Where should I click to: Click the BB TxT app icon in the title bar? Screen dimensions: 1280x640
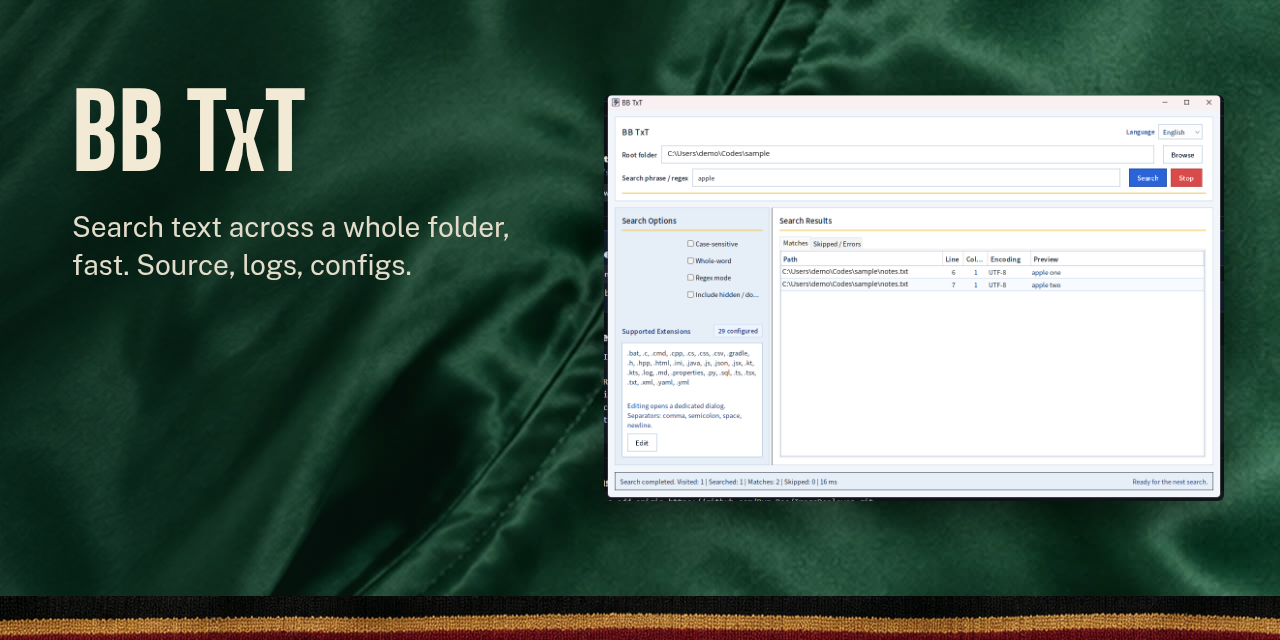point(616,102)
